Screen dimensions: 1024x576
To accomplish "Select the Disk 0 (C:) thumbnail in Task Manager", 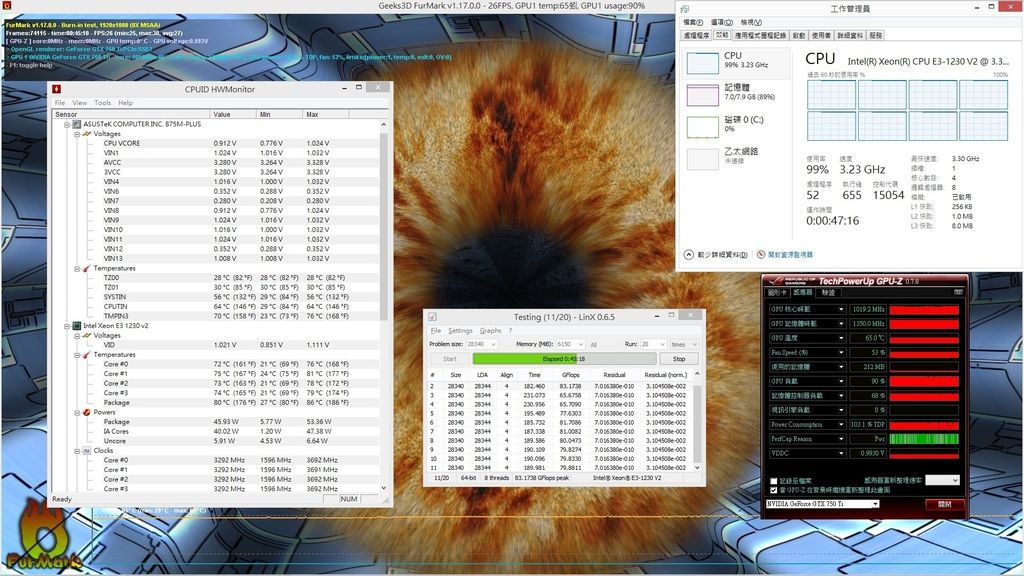I will tap(703, 127).
